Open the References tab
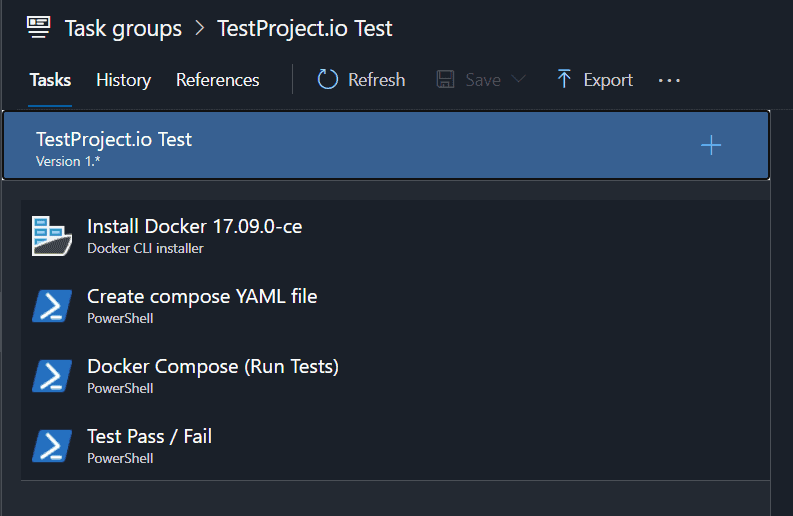 217,80
